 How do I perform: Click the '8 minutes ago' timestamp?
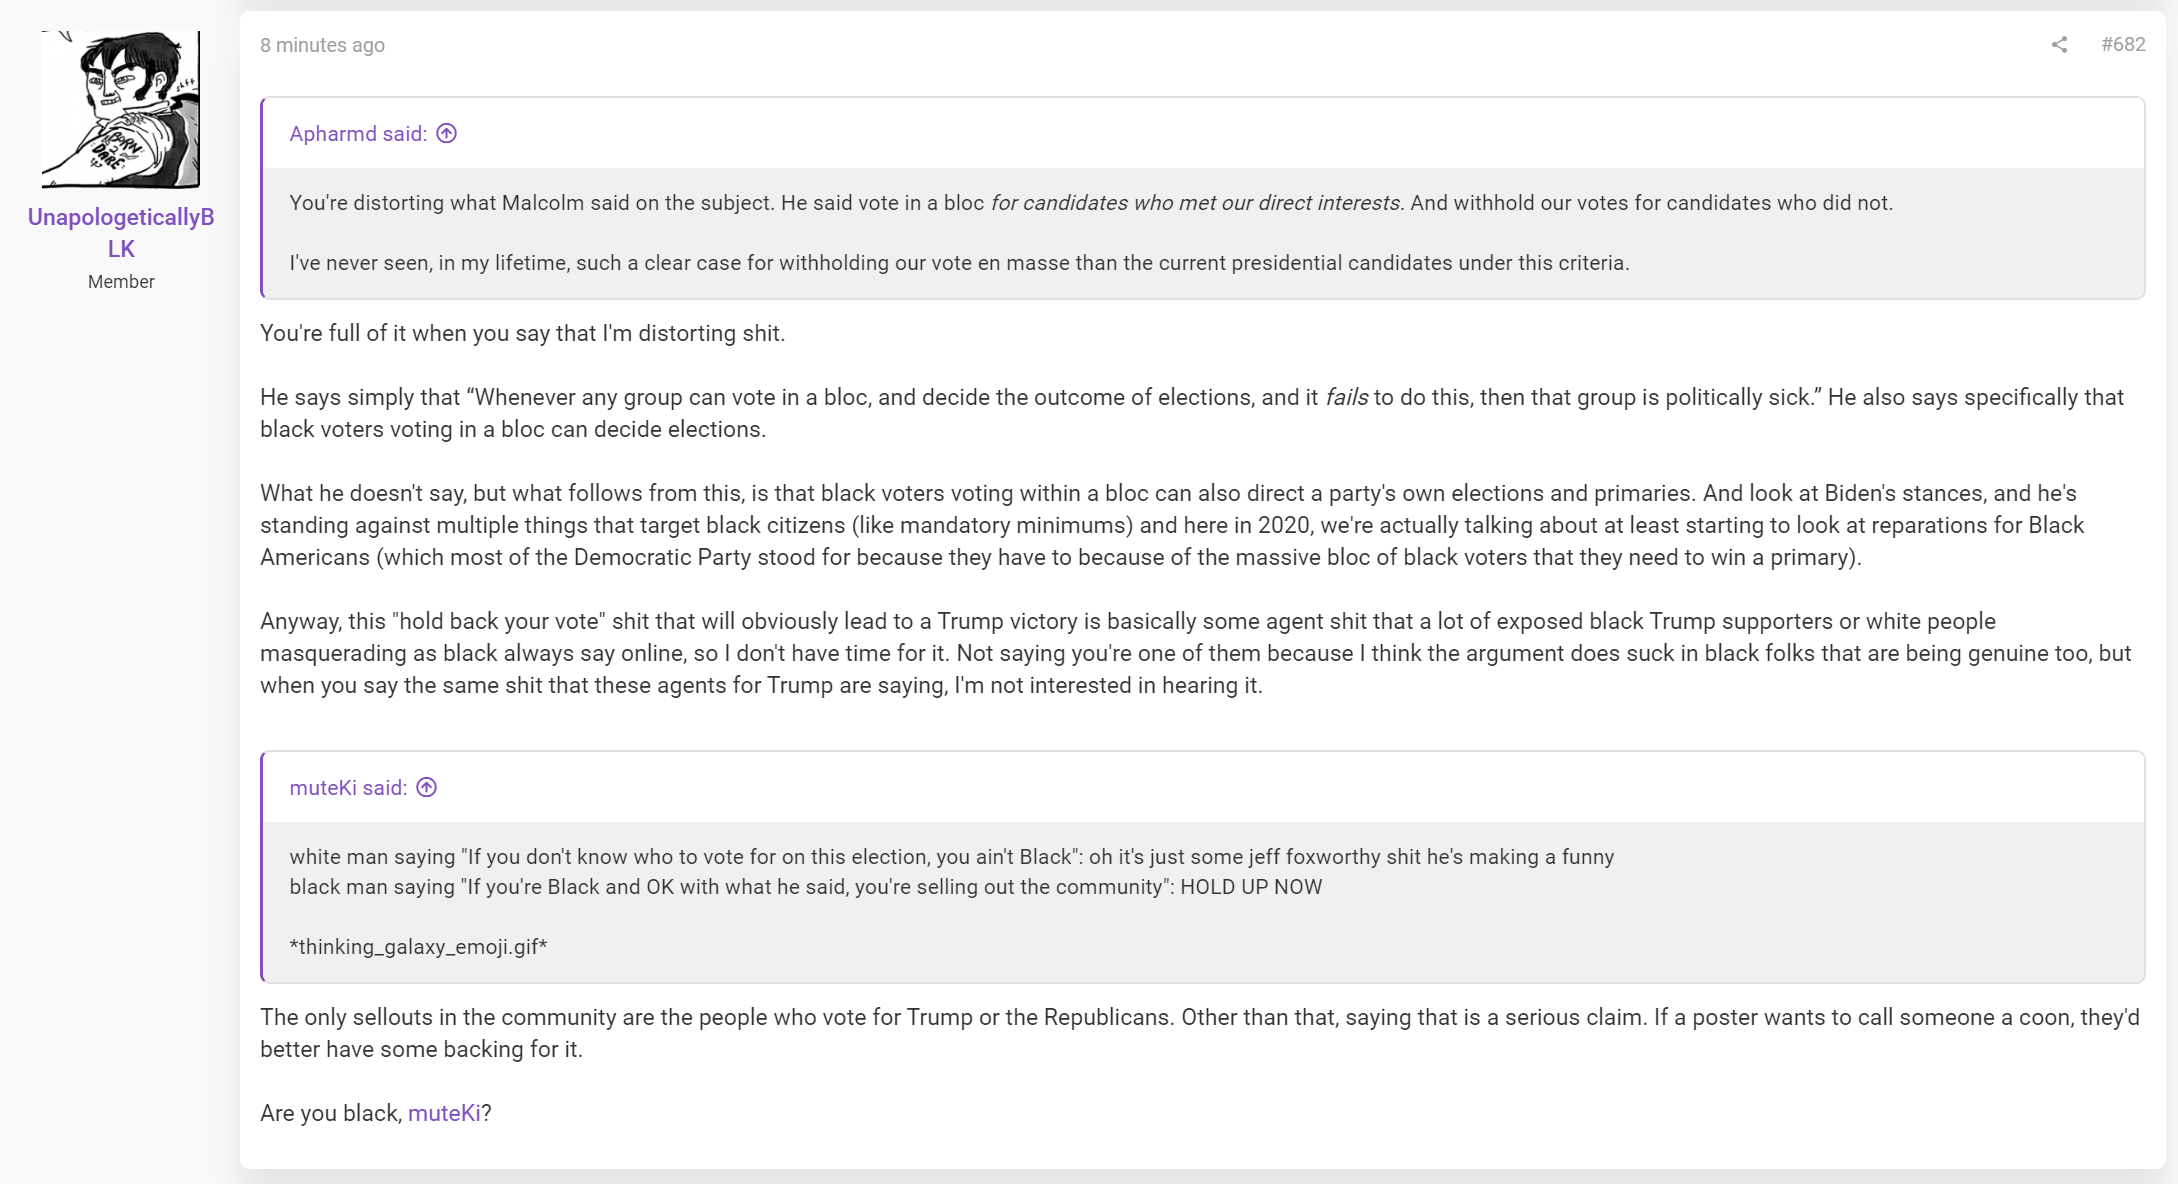(322, 45)
